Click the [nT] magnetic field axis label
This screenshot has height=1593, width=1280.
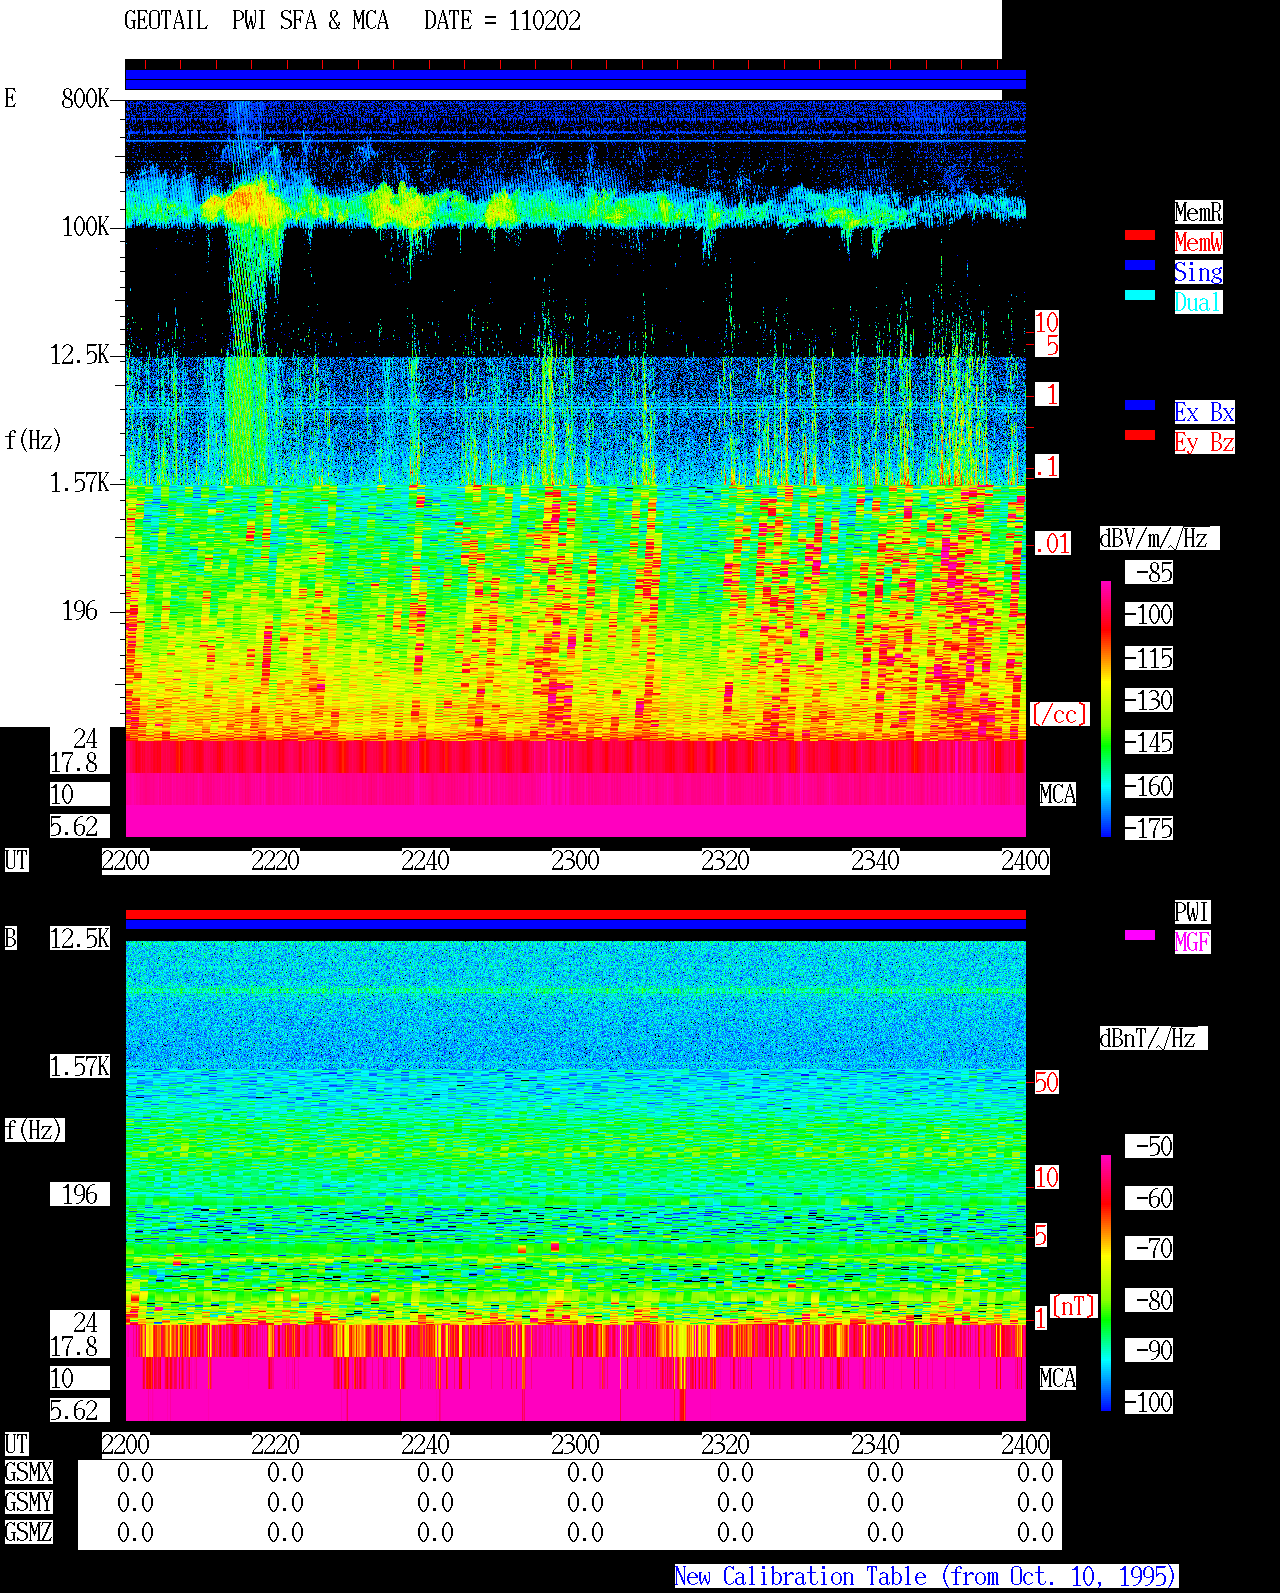1074,1306
